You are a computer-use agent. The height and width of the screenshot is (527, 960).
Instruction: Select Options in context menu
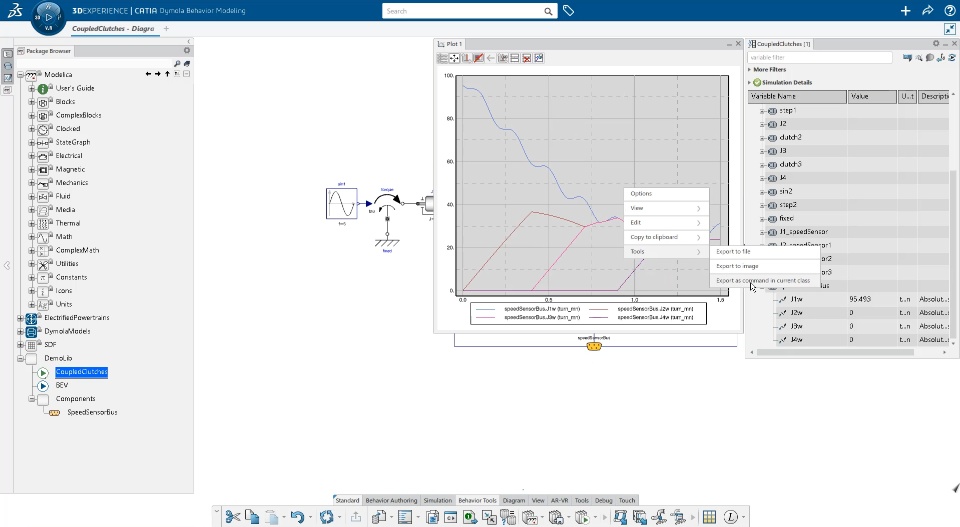tap(666, 193)
